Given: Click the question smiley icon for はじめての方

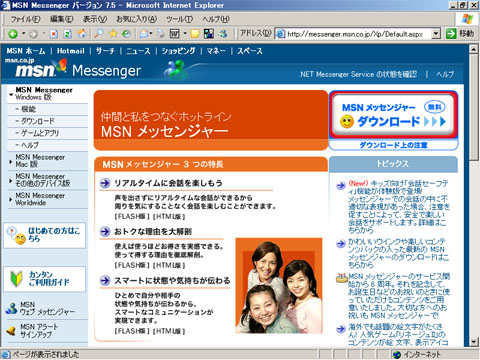Looking at the screenshot, I should point(16,235).
